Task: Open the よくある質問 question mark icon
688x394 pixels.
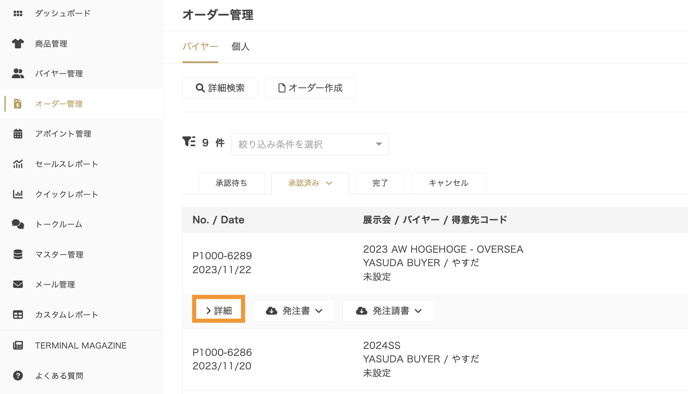Action: (x=18, y=376)
